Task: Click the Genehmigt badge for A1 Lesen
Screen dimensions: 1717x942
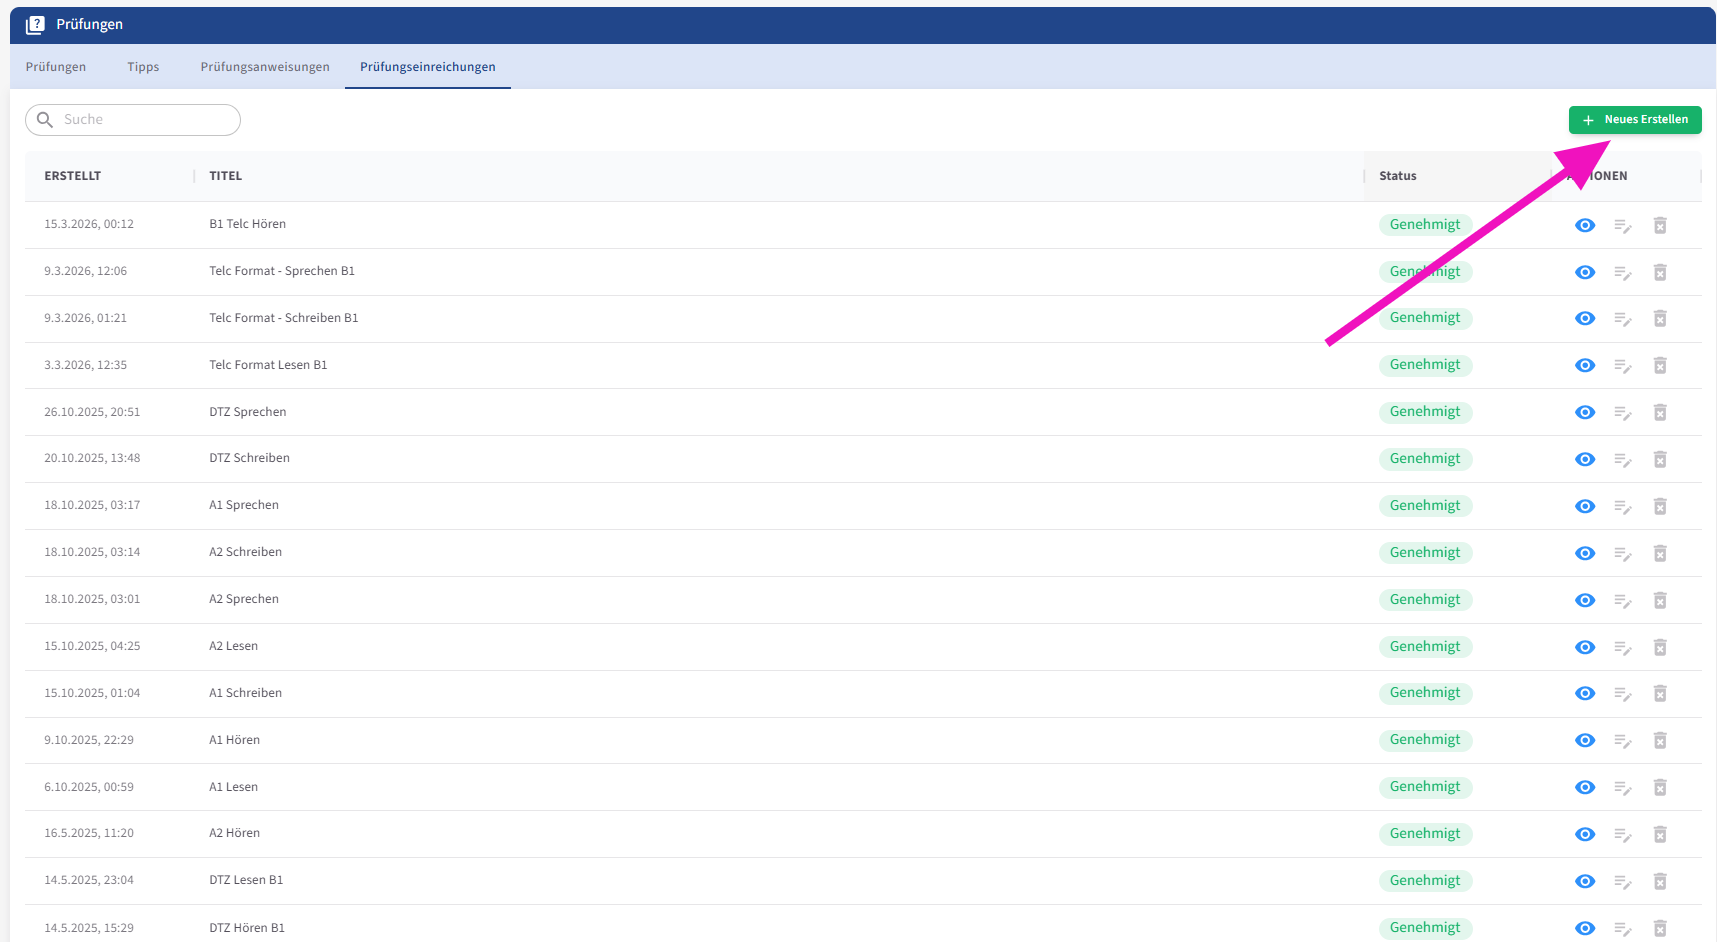Action: (1425, 787)
